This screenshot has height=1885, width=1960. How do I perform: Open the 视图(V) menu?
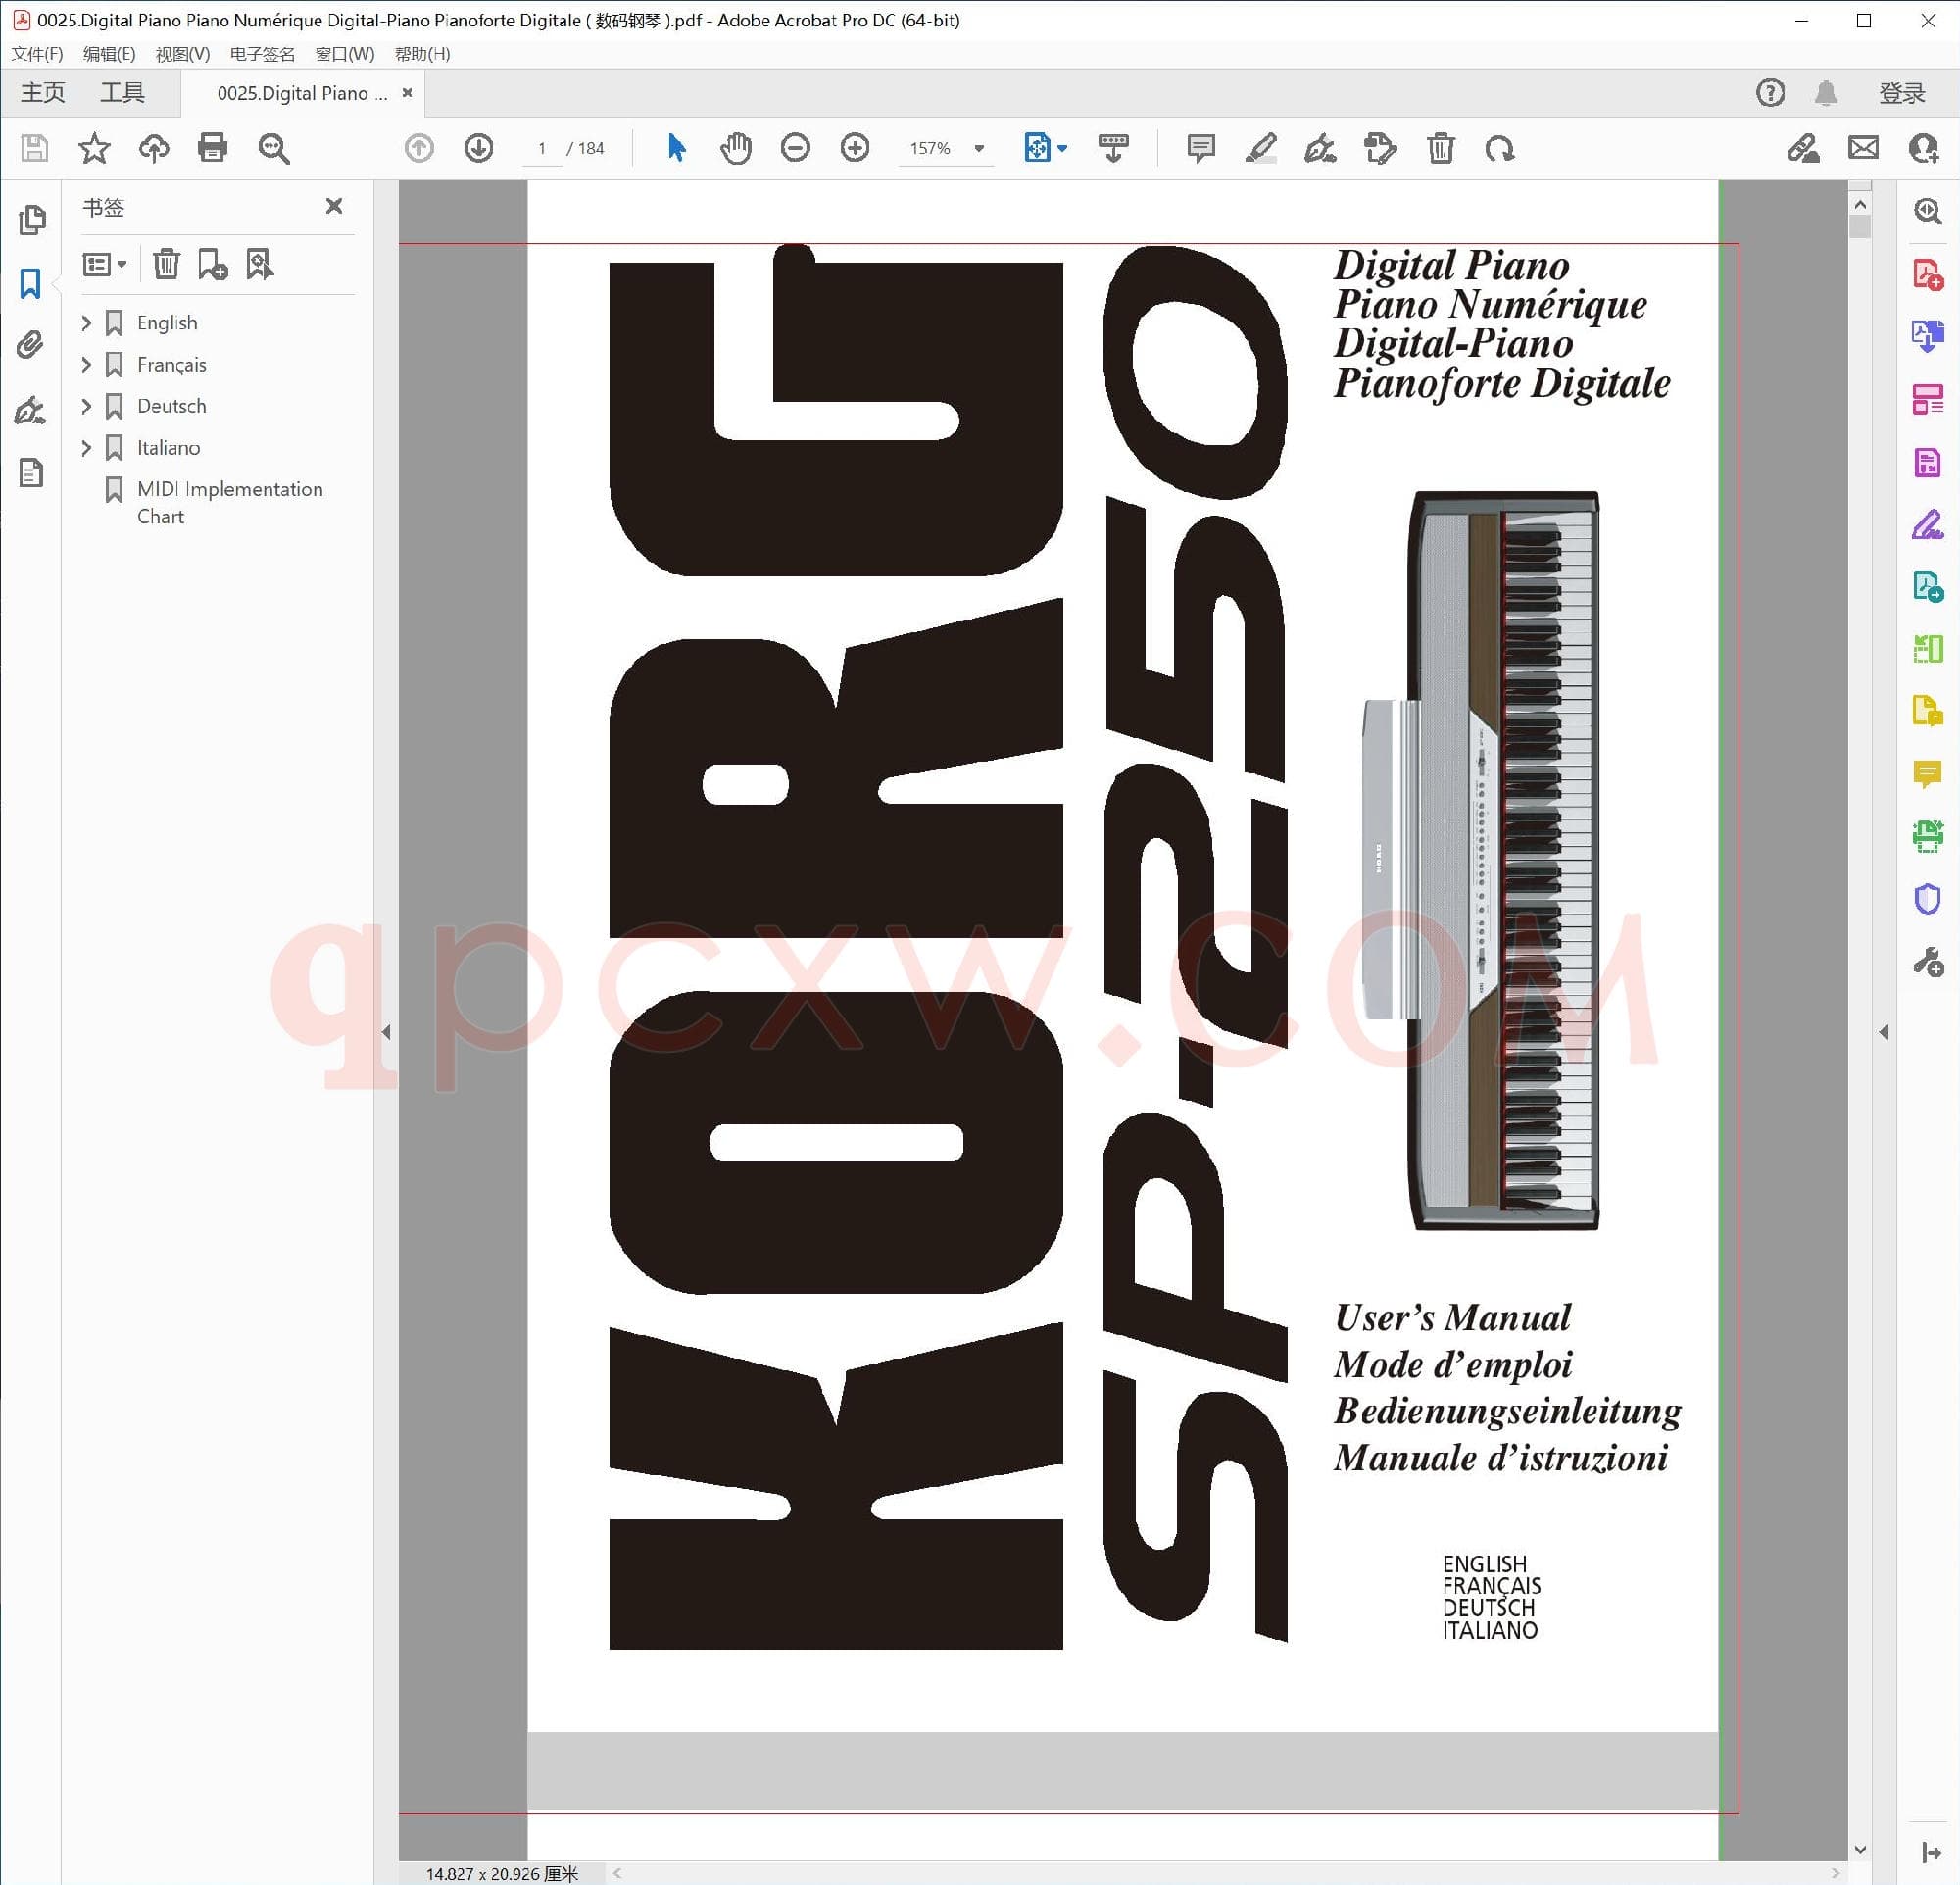coord(182,54)
